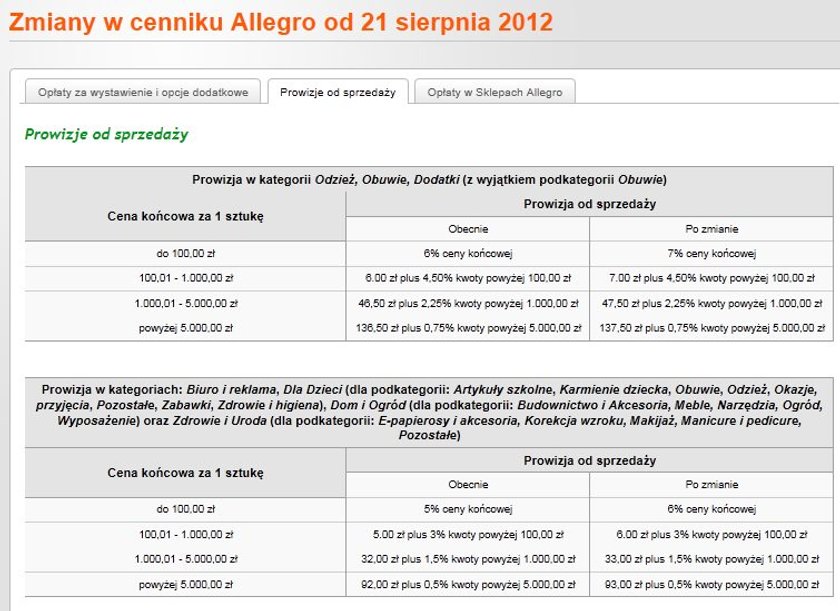Viewport: 840px width, 611px height.
Task: Click cell 5% ceny końcowej
Action: click(x=468, y=509)
